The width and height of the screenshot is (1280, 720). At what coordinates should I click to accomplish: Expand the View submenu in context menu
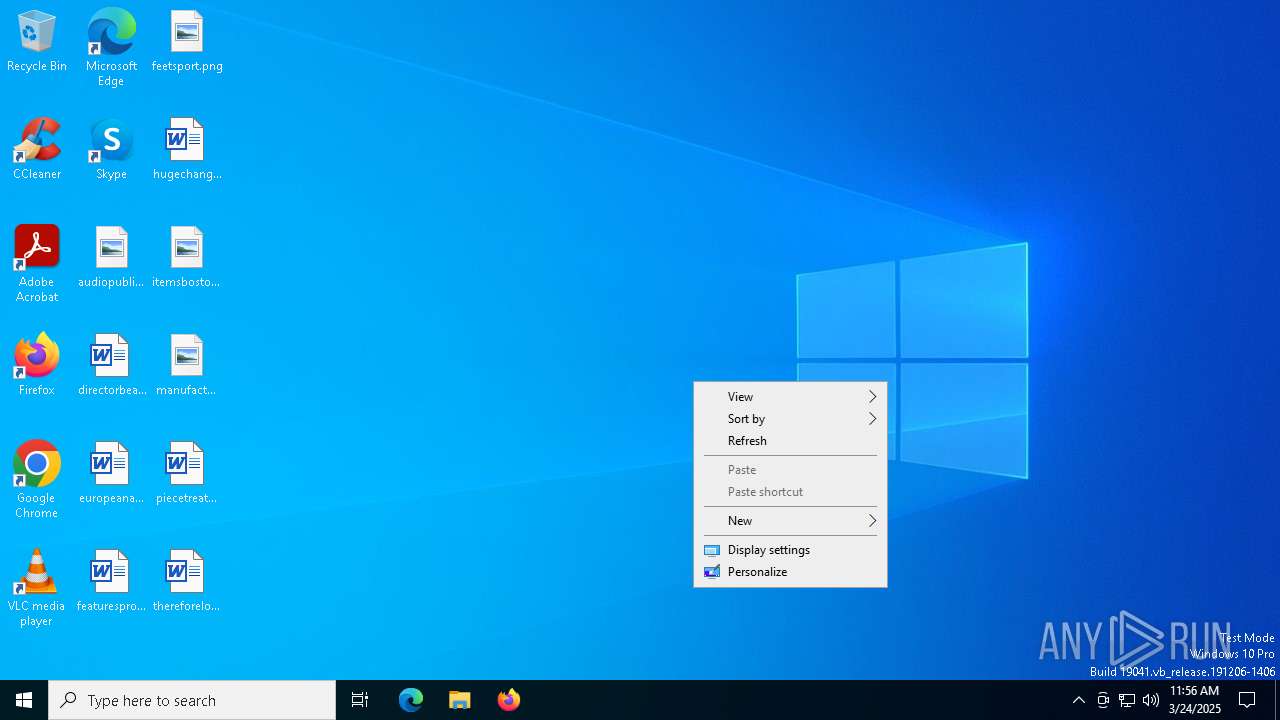coord(790,397)
